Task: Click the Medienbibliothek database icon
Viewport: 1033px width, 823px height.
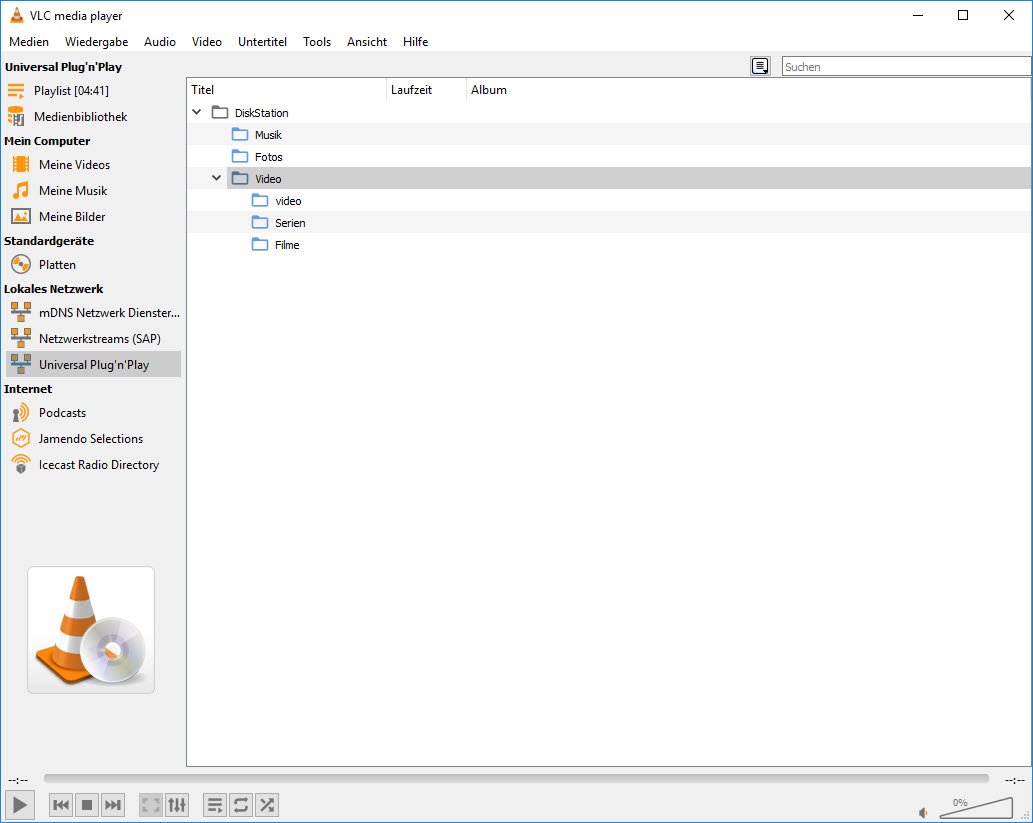Action: (x=16, y=116)
